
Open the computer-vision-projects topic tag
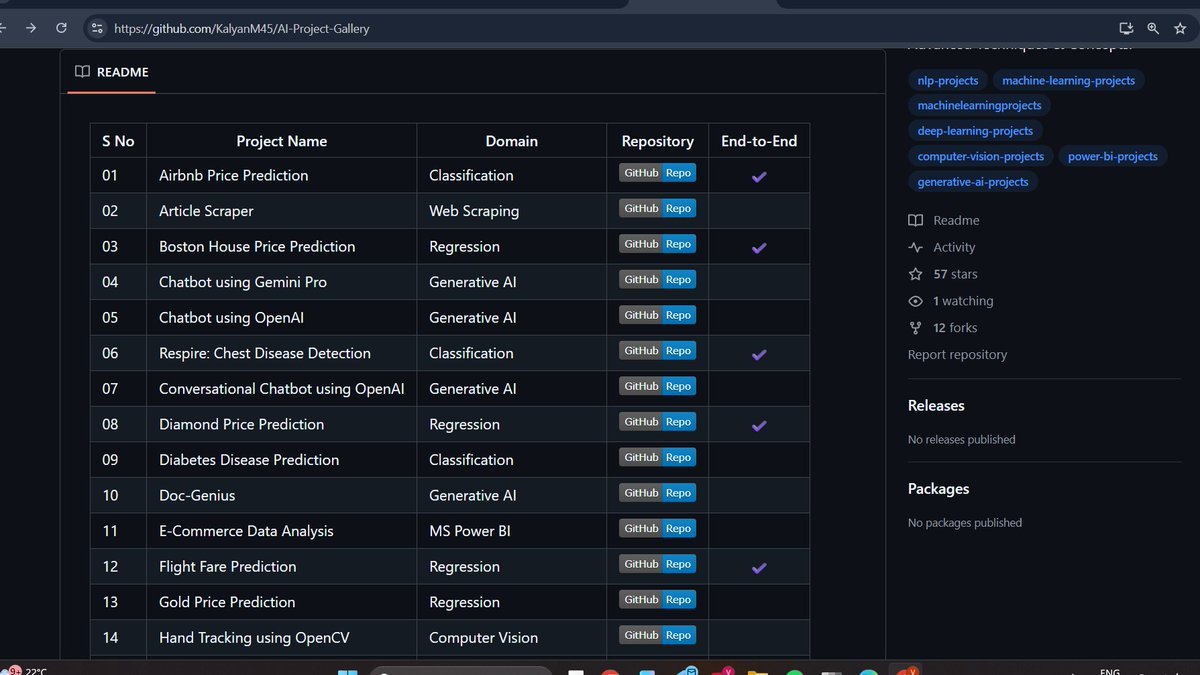pos(980,156)
